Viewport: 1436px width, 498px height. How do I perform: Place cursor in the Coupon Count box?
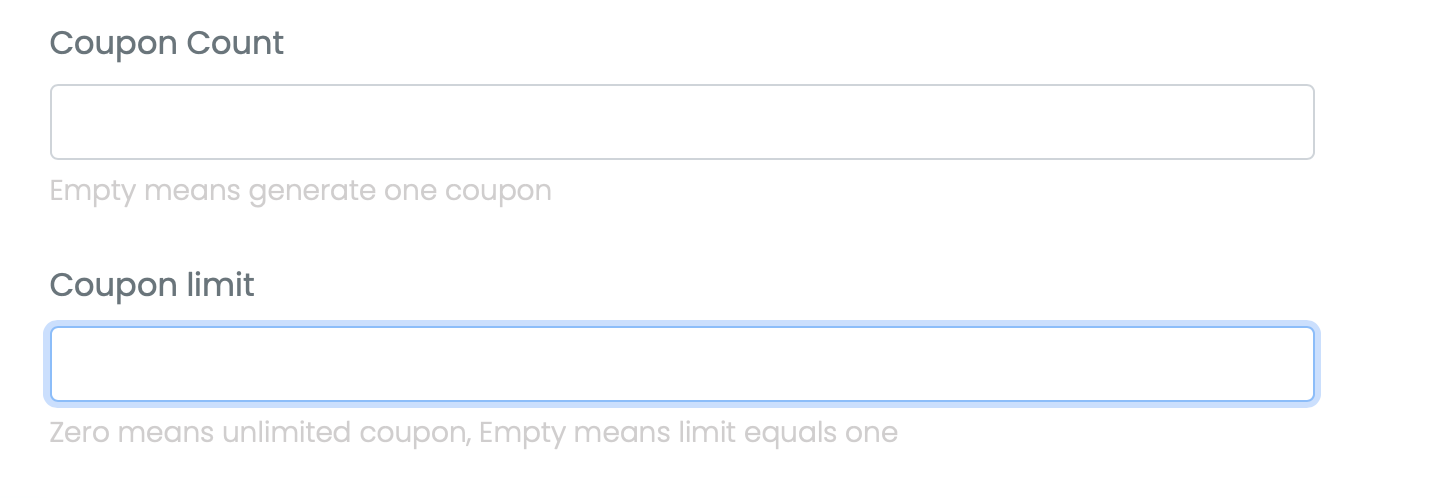click(681, 122)
